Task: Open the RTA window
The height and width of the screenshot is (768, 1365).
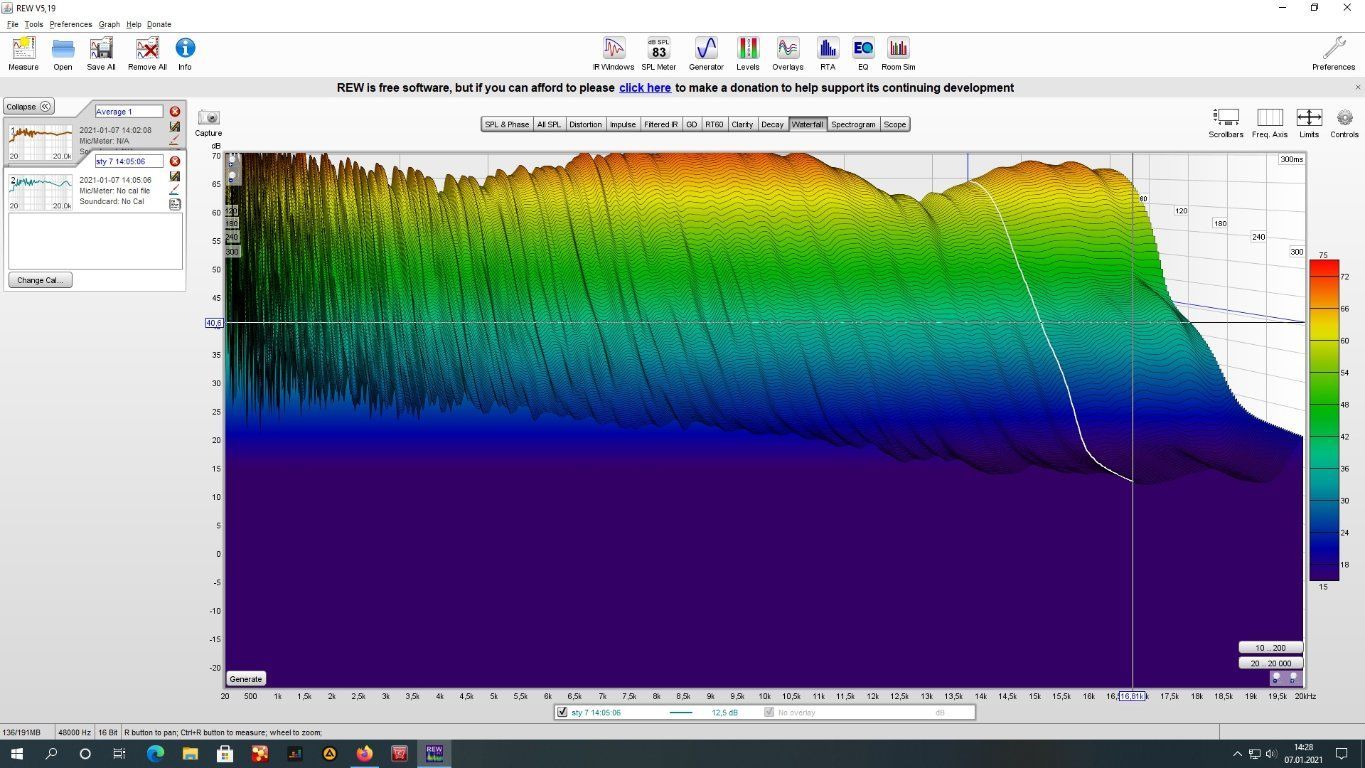Action: pos(827,54)
